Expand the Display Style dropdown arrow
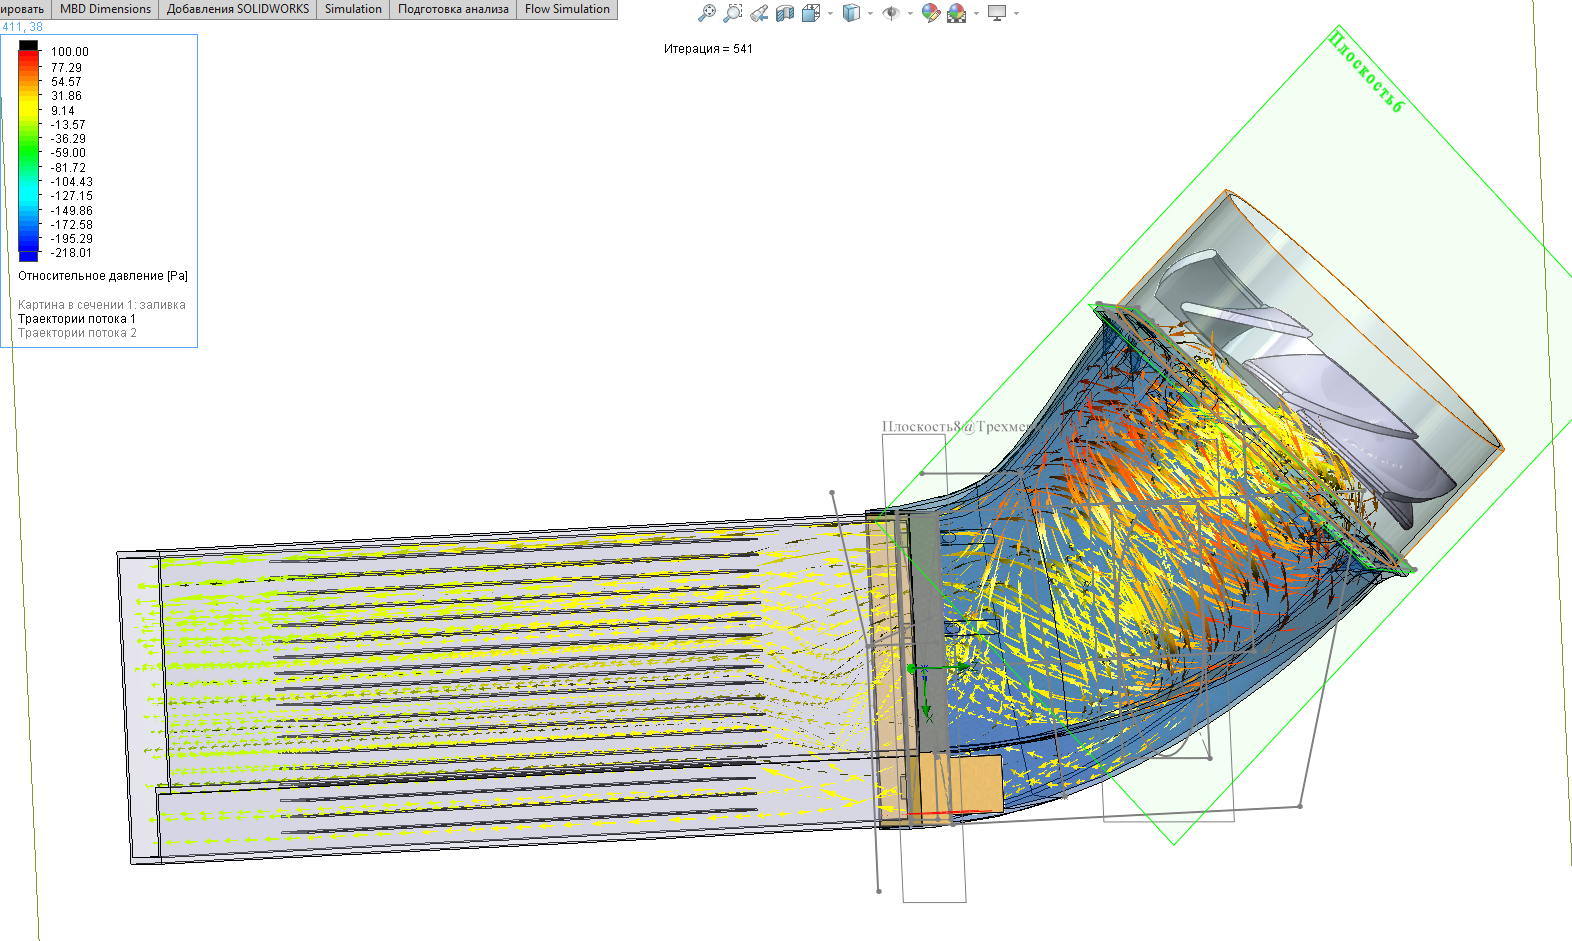This screenshot has width=1572, height=941. pyautogui.click(x=870, y=14)
